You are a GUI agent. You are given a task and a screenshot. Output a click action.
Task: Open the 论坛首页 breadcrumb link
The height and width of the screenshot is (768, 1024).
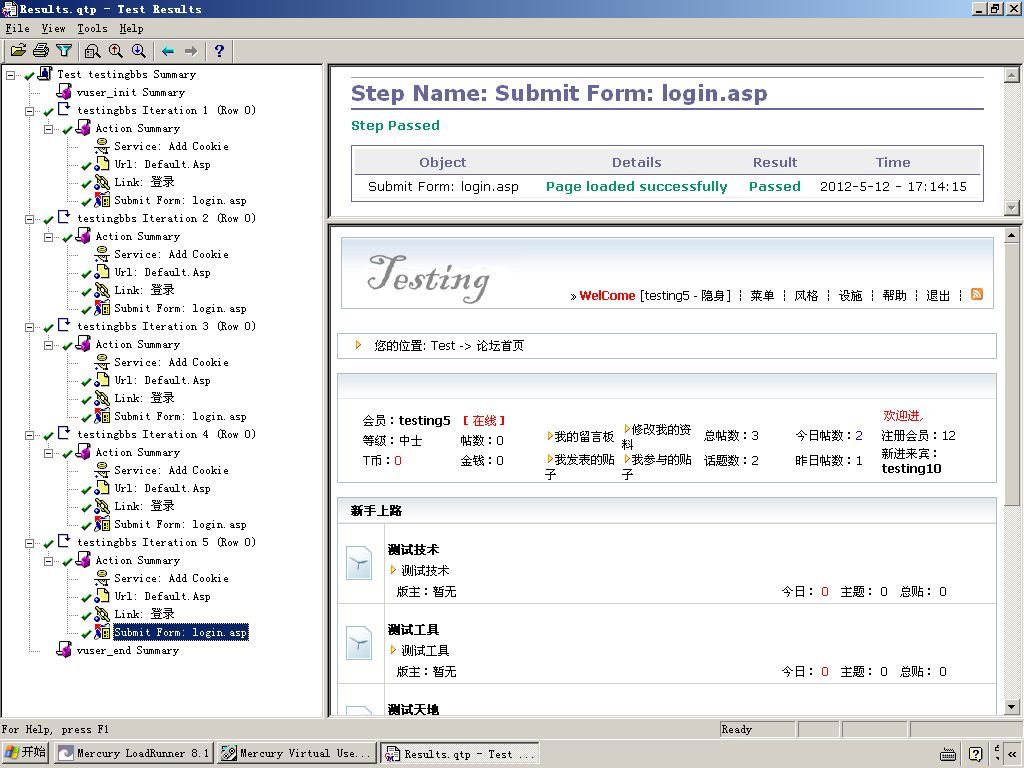point(500,345)
